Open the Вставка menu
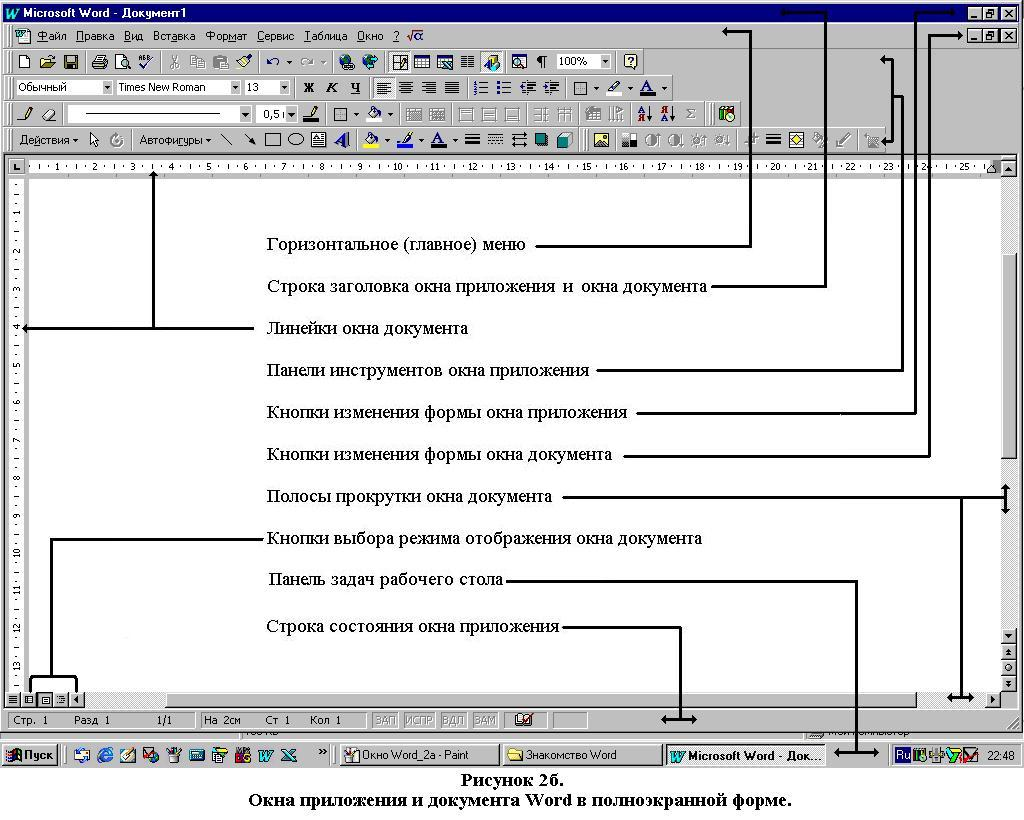 pos(174,37)
